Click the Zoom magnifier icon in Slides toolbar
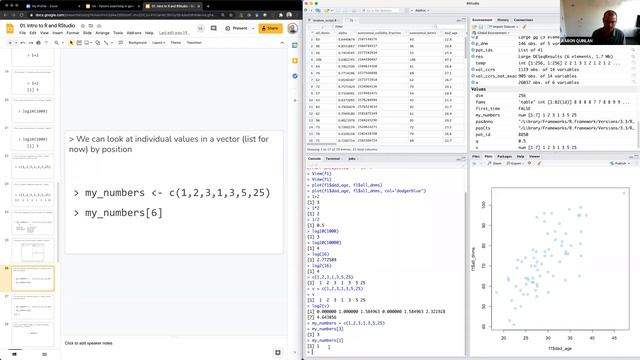The image size is (640, 360). point(56,42)
